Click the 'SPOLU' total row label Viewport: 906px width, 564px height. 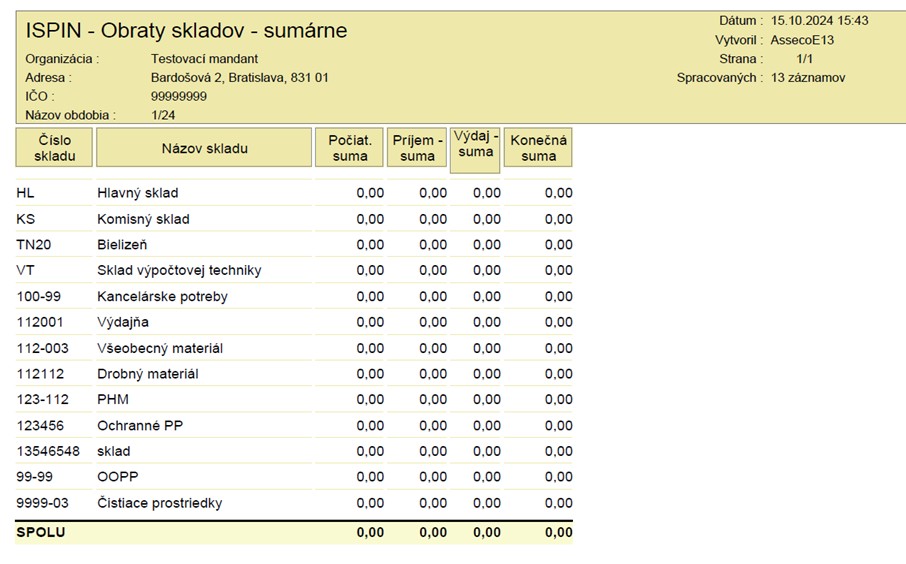point(40,533)
